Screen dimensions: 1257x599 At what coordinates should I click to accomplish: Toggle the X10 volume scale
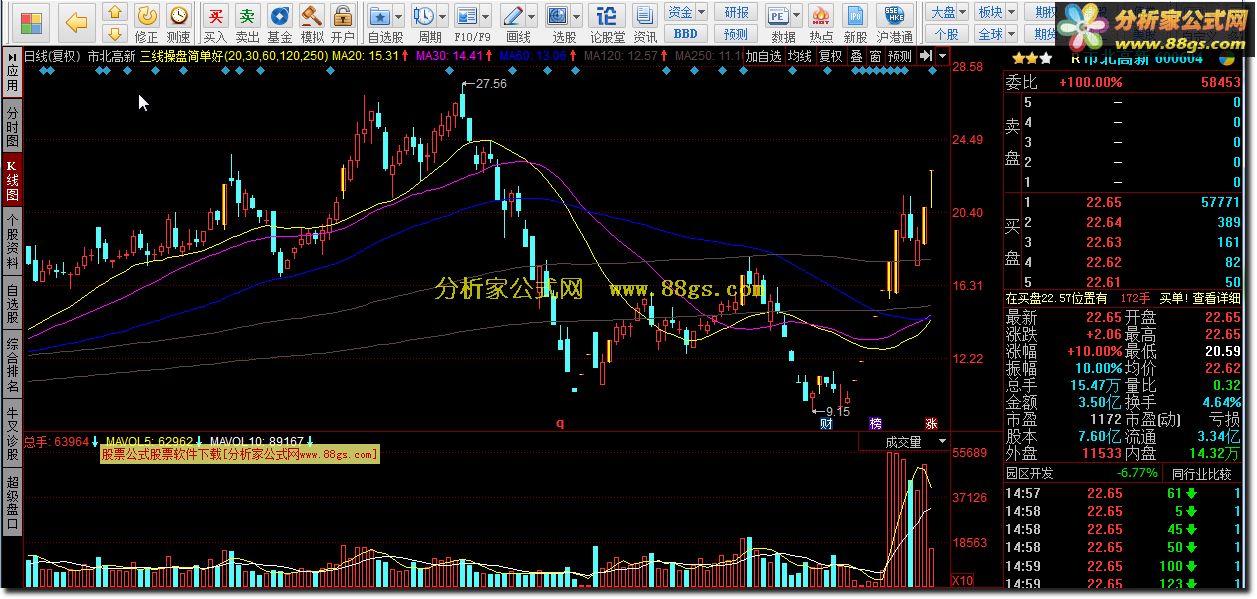(x=962, y=580)
